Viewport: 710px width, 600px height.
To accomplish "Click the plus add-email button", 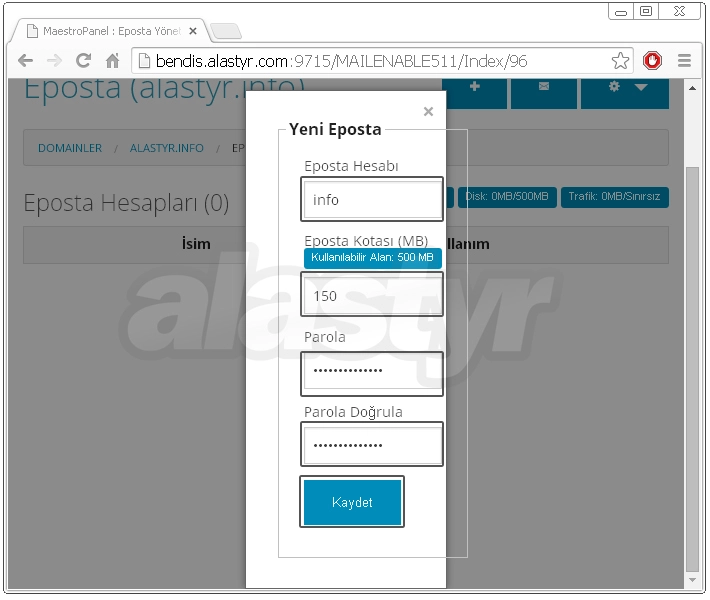I will (474, 93).
